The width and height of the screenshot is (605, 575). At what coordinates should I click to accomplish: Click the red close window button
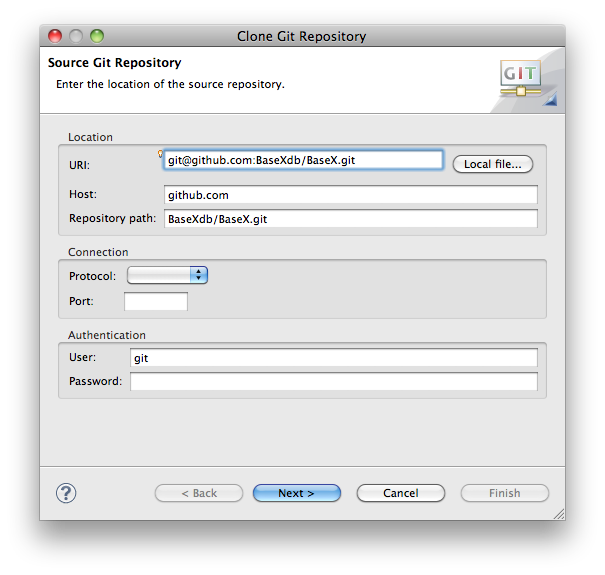tap(55, 36)
